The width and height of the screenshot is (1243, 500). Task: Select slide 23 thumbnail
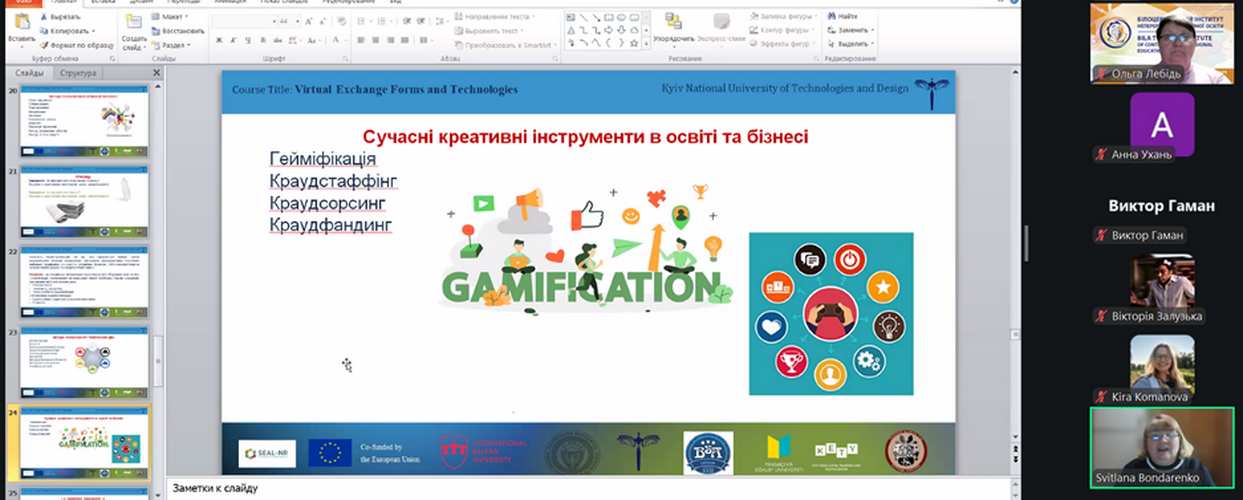[x=84, y=358]
